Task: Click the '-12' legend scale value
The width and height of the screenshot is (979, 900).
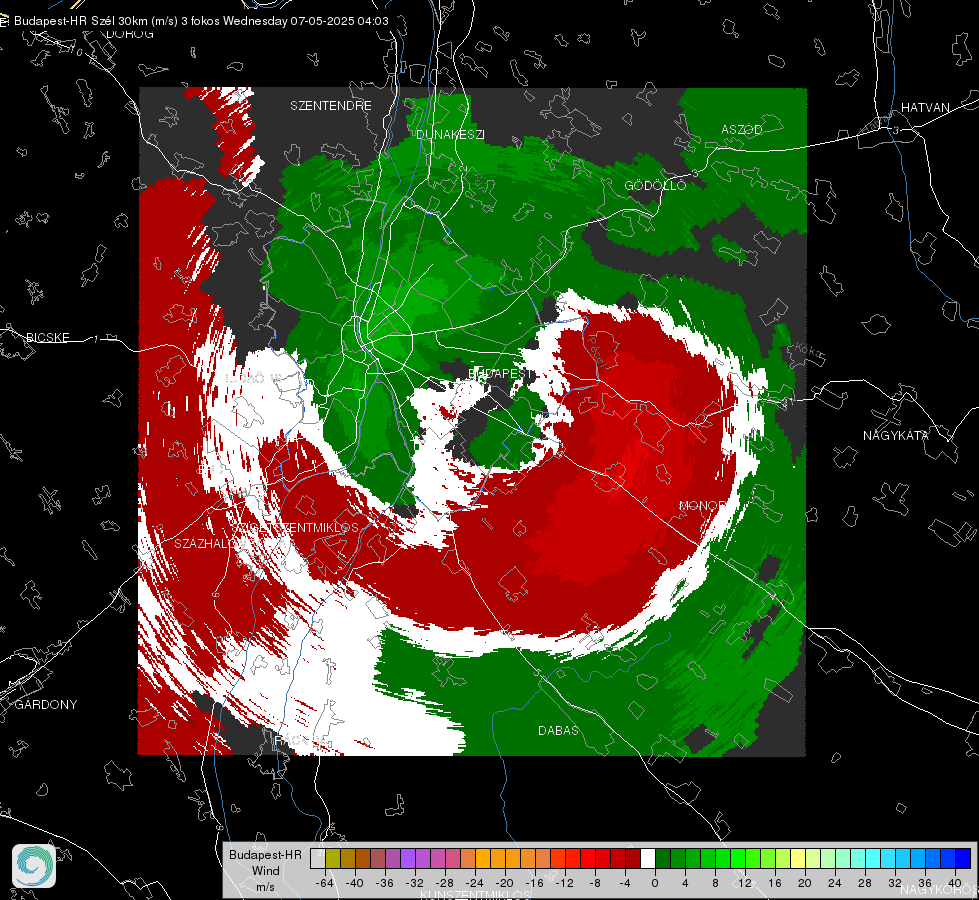Action: coord(564,883)
